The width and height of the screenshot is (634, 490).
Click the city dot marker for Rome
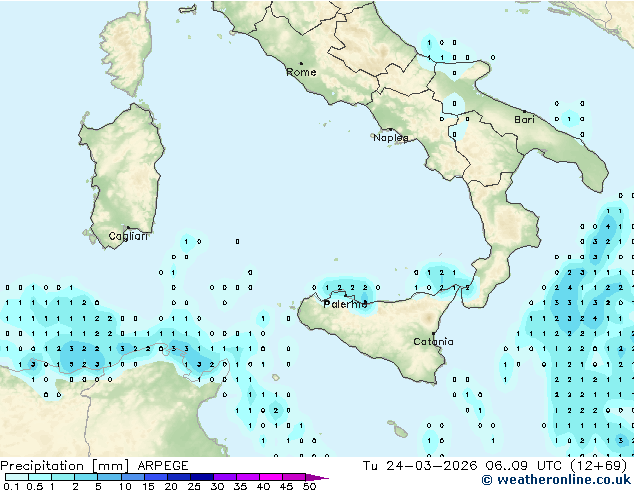301,63
